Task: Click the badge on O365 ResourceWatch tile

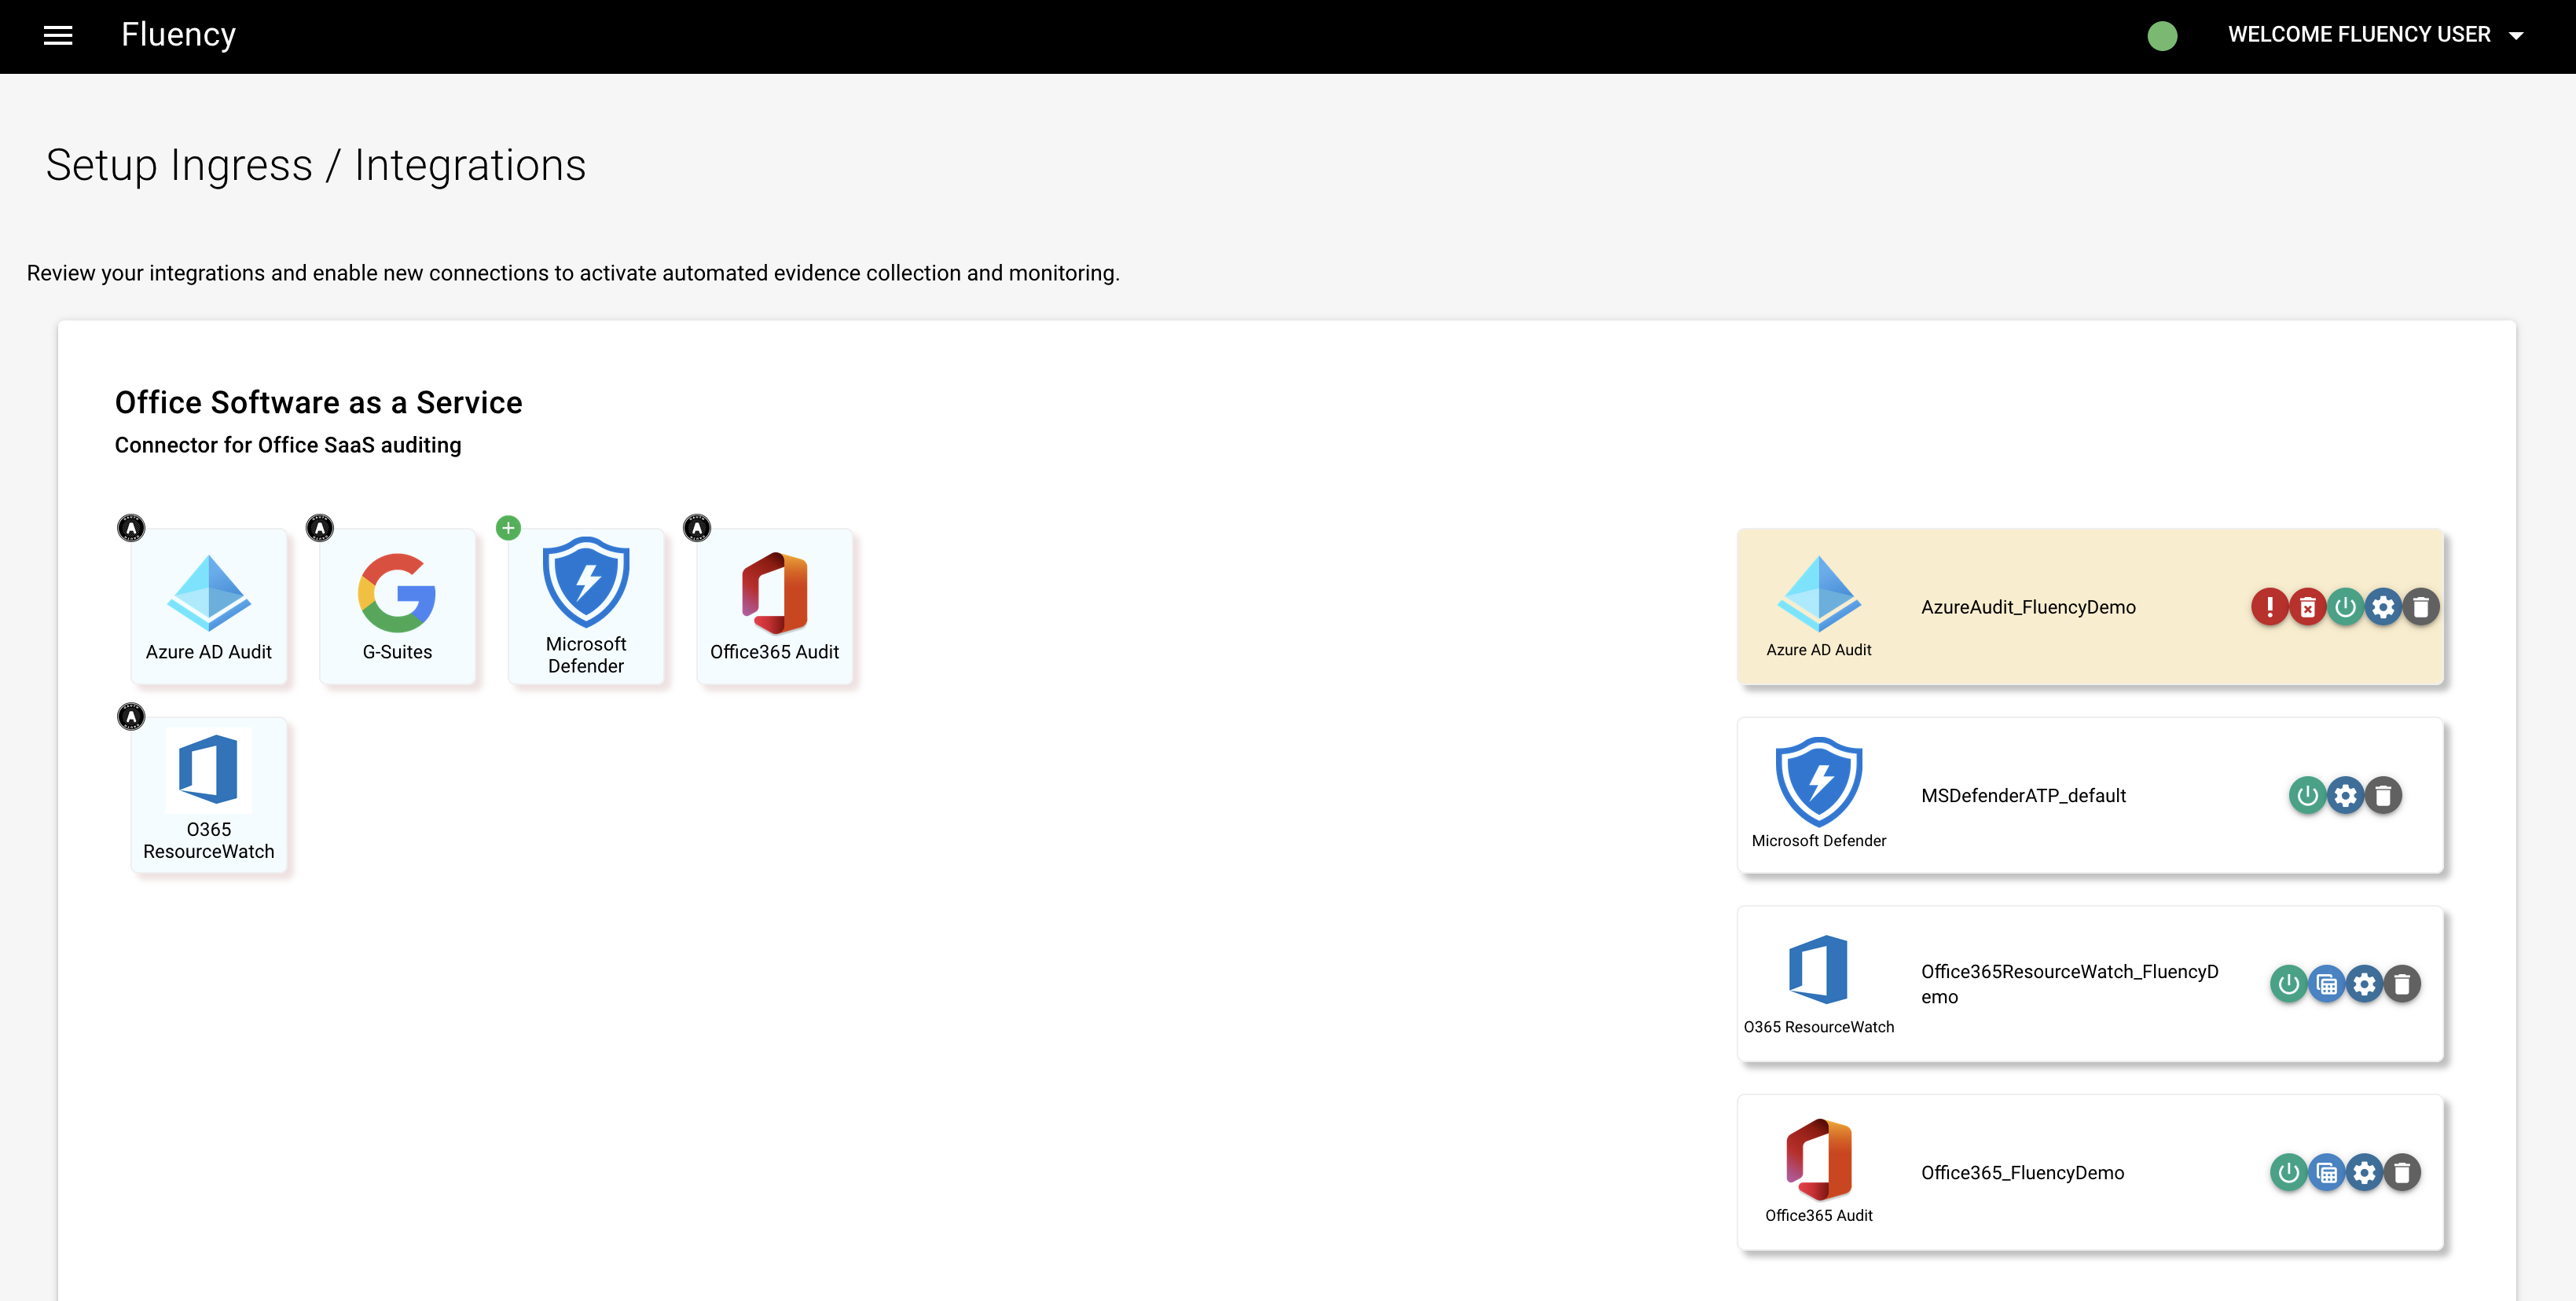Action: (x=131, y=716)
